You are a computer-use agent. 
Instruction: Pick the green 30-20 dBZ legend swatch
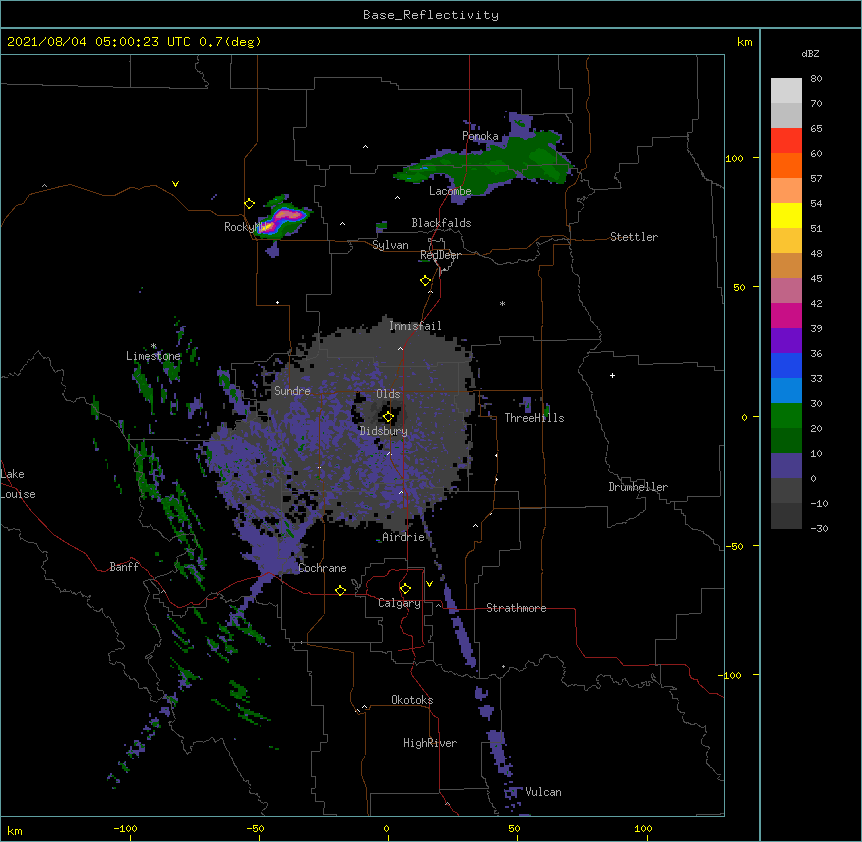coord(786,416)
